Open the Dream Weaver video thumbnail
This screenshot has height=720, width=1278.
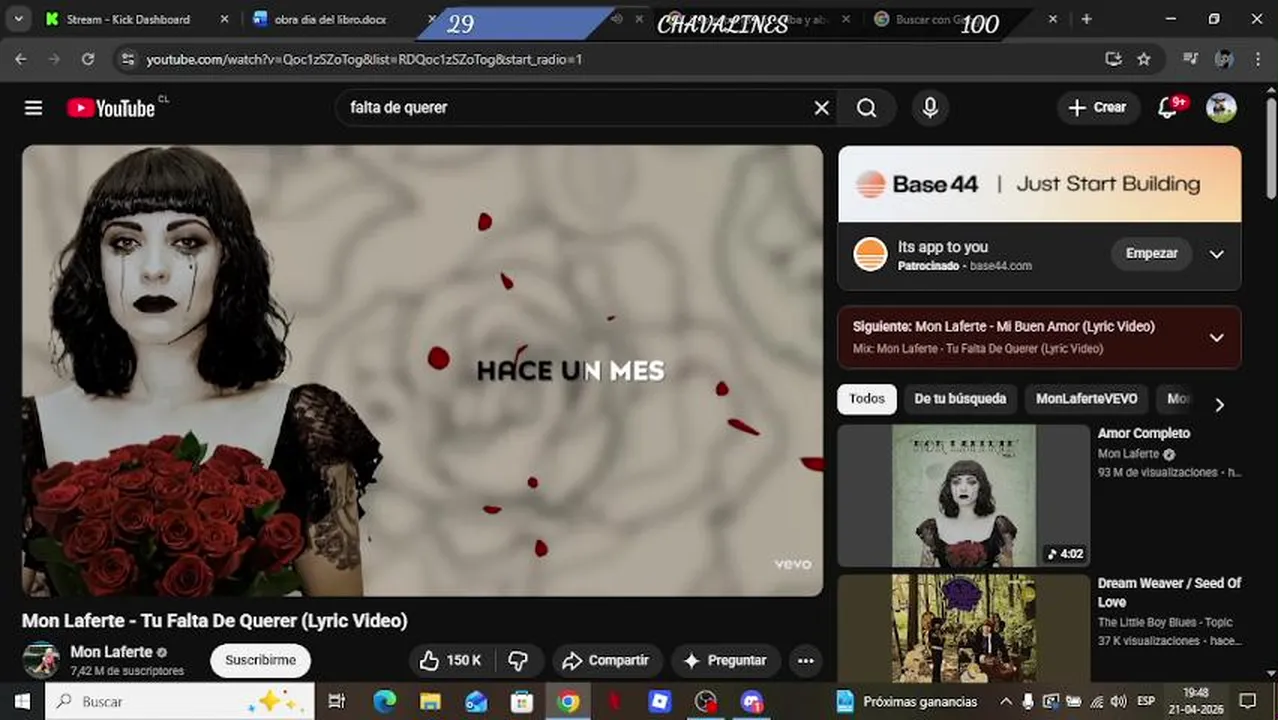coord(963,628)
